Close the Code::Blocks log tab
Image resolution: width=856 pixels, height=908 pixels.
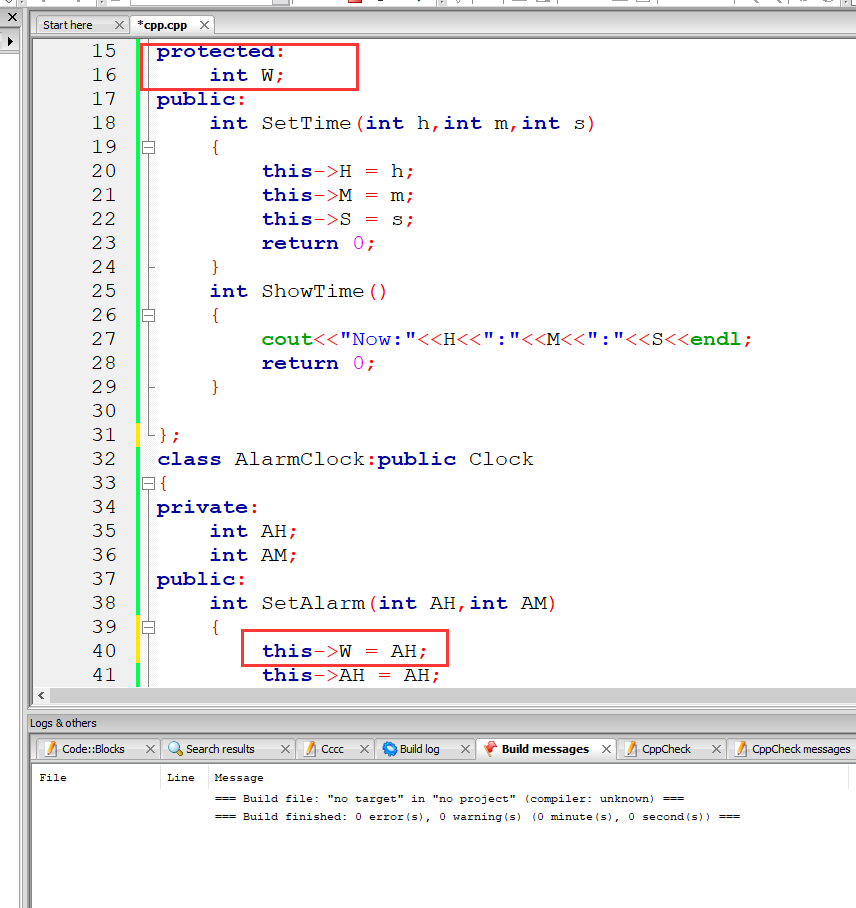[x=150, y=749]
